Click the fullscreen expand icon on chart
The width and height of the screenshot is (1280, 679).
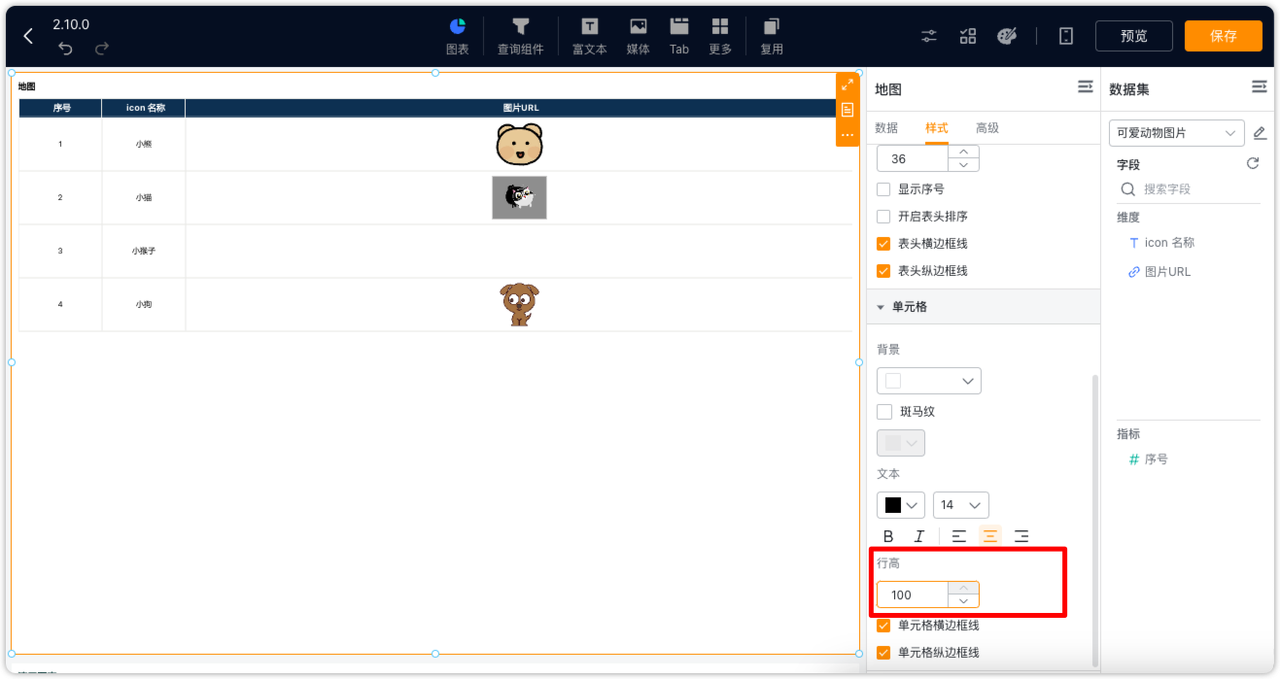pos(847,84)
